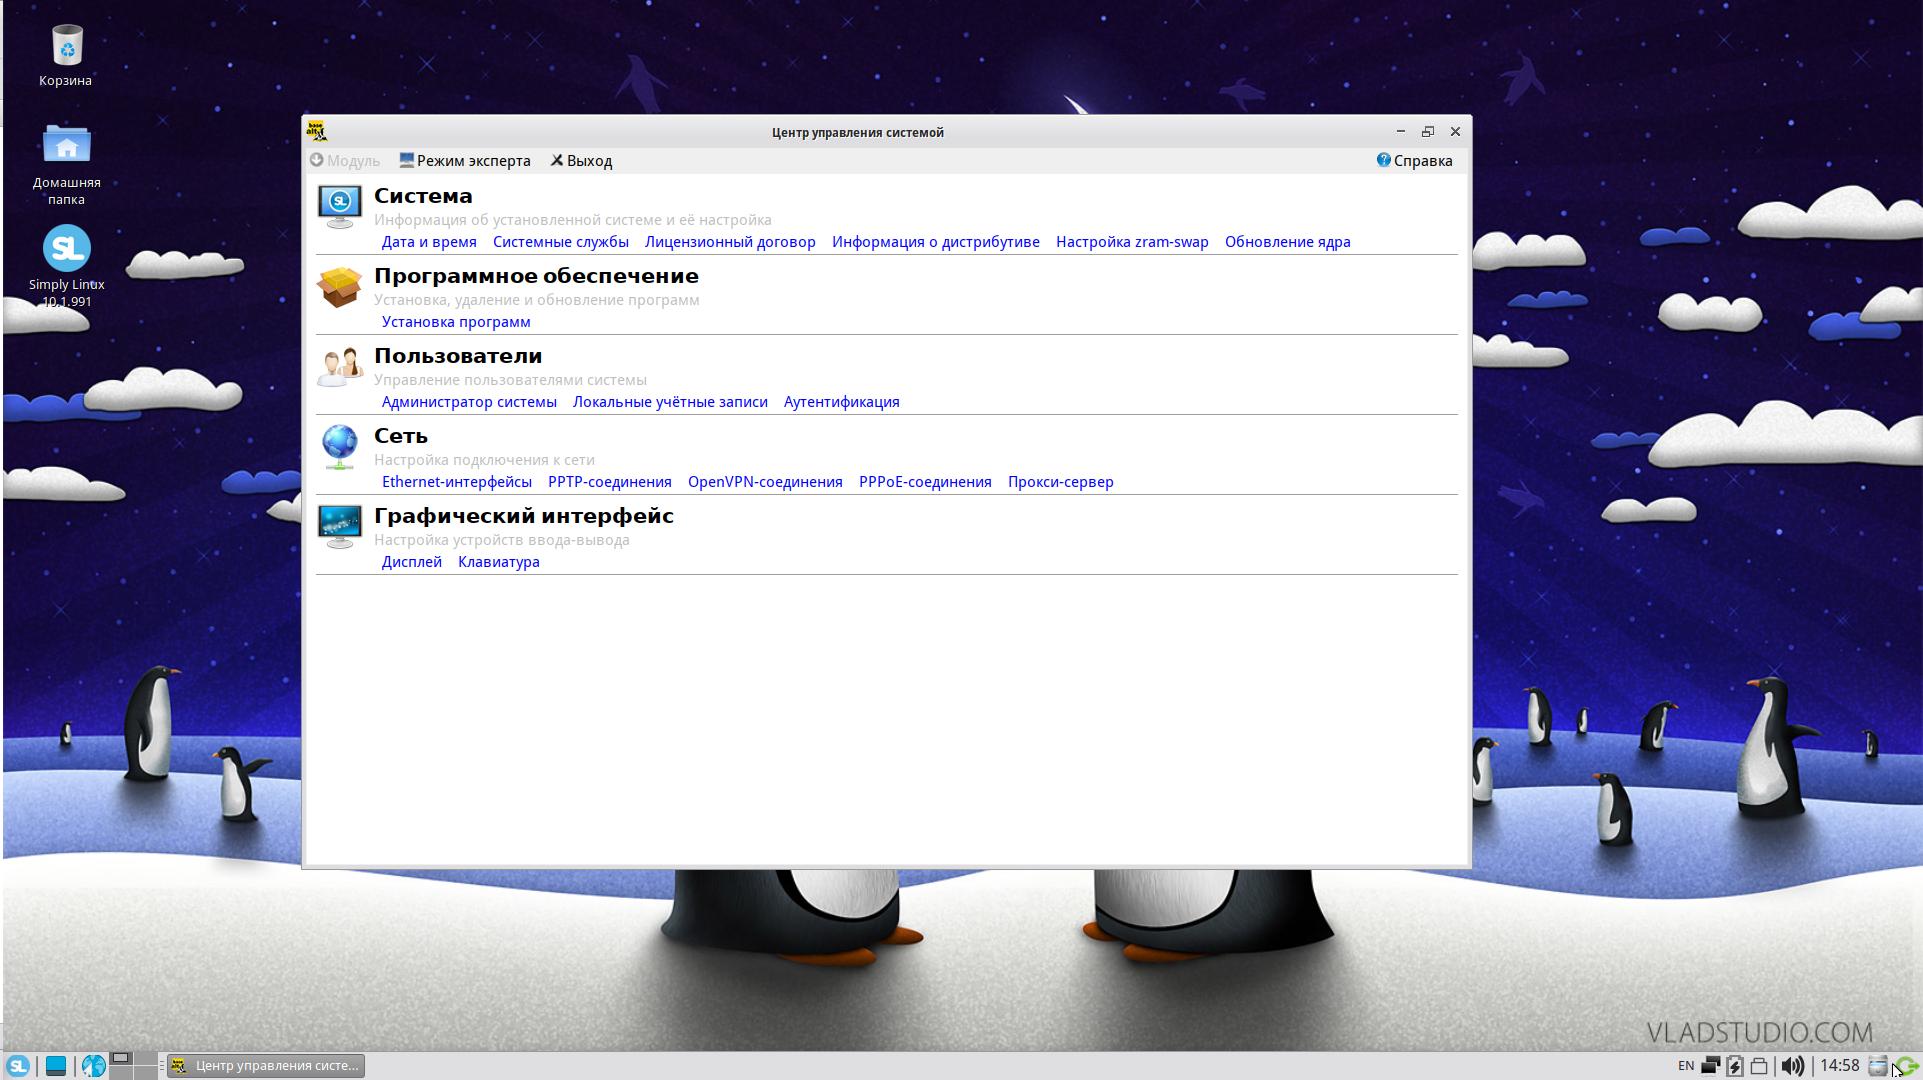Open the EN keyboard layout indicator

click(1686, 1066)
